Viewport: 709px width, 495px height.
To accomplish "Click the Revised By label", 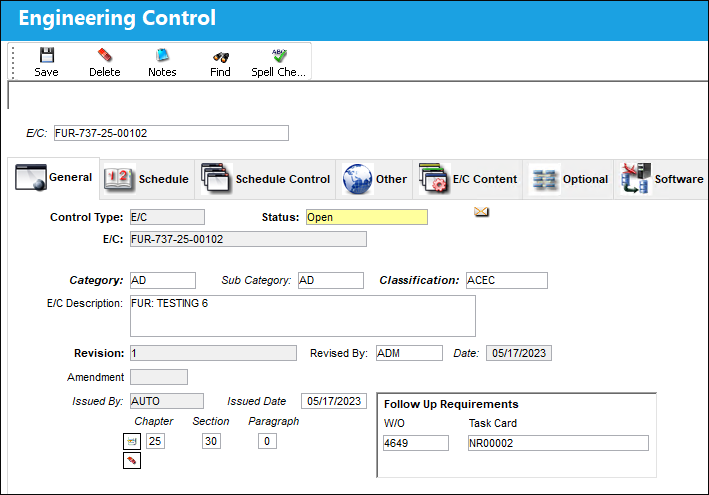I will click(339, 353).
